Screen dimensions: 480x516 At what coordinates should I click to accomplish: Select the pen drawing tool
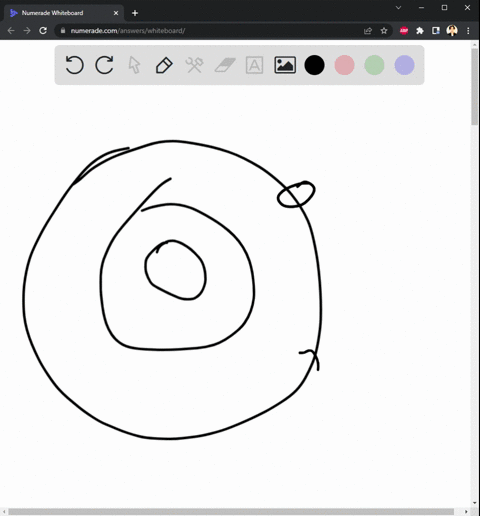(x=164, y=65)
